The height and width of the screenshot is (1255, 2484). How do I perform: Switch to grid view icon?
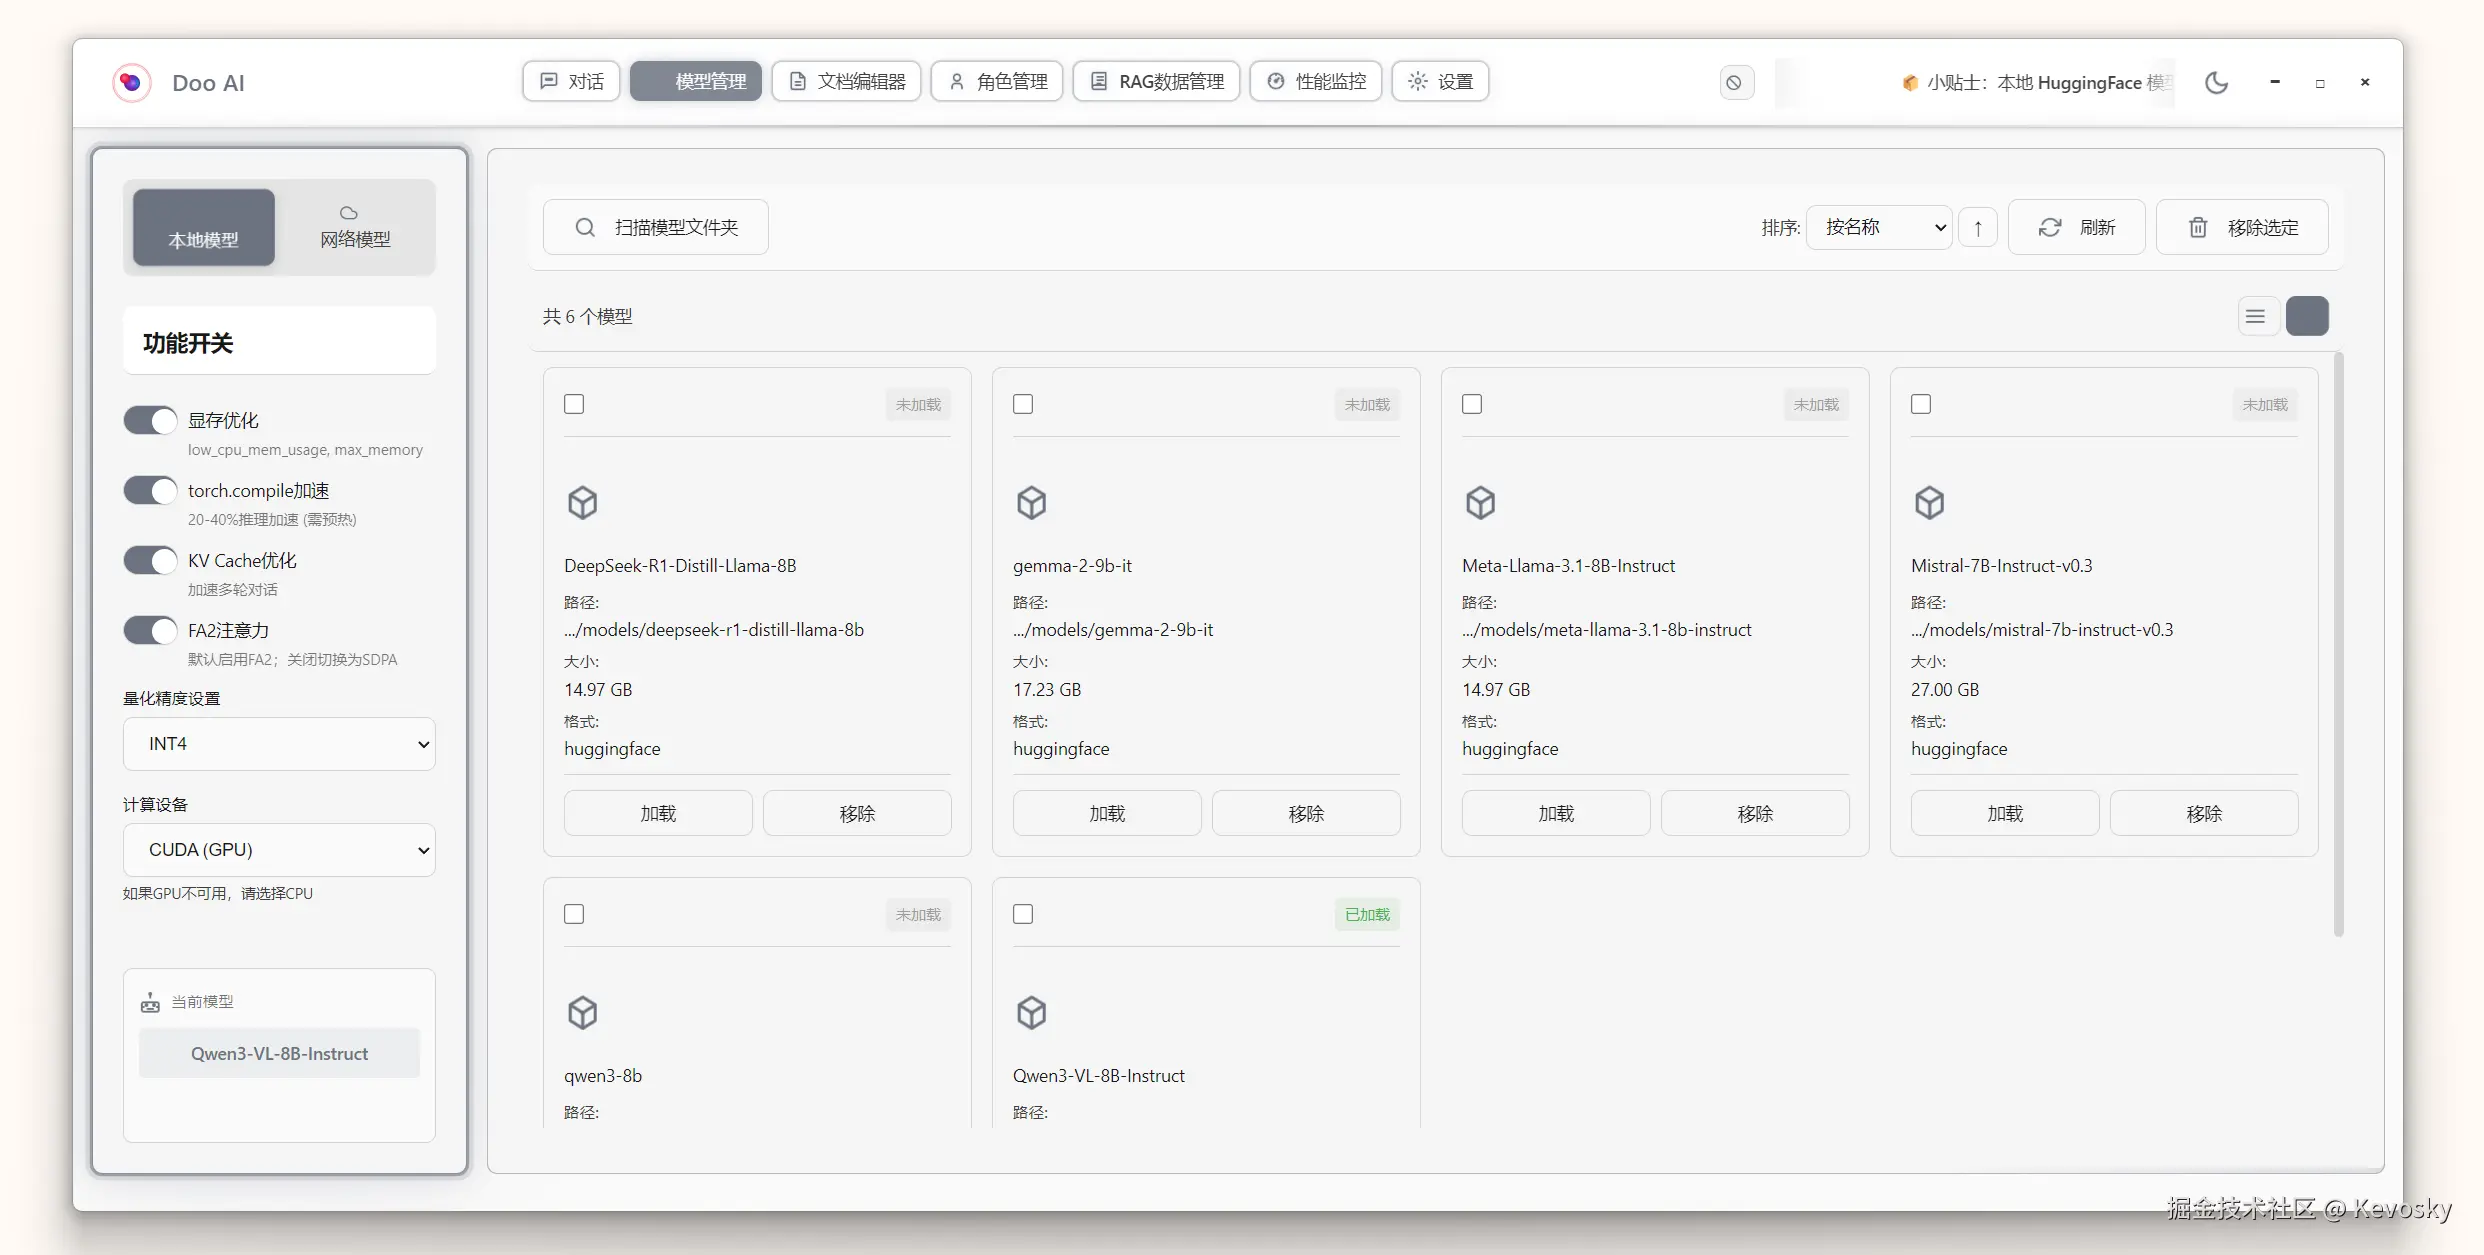(2307, 317)
